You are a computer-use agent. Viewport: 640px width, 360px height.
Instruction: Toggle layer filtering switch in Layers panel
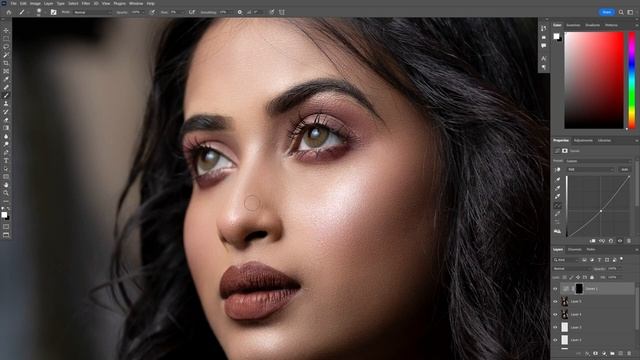pyautogui.click(x=621, y=259)
